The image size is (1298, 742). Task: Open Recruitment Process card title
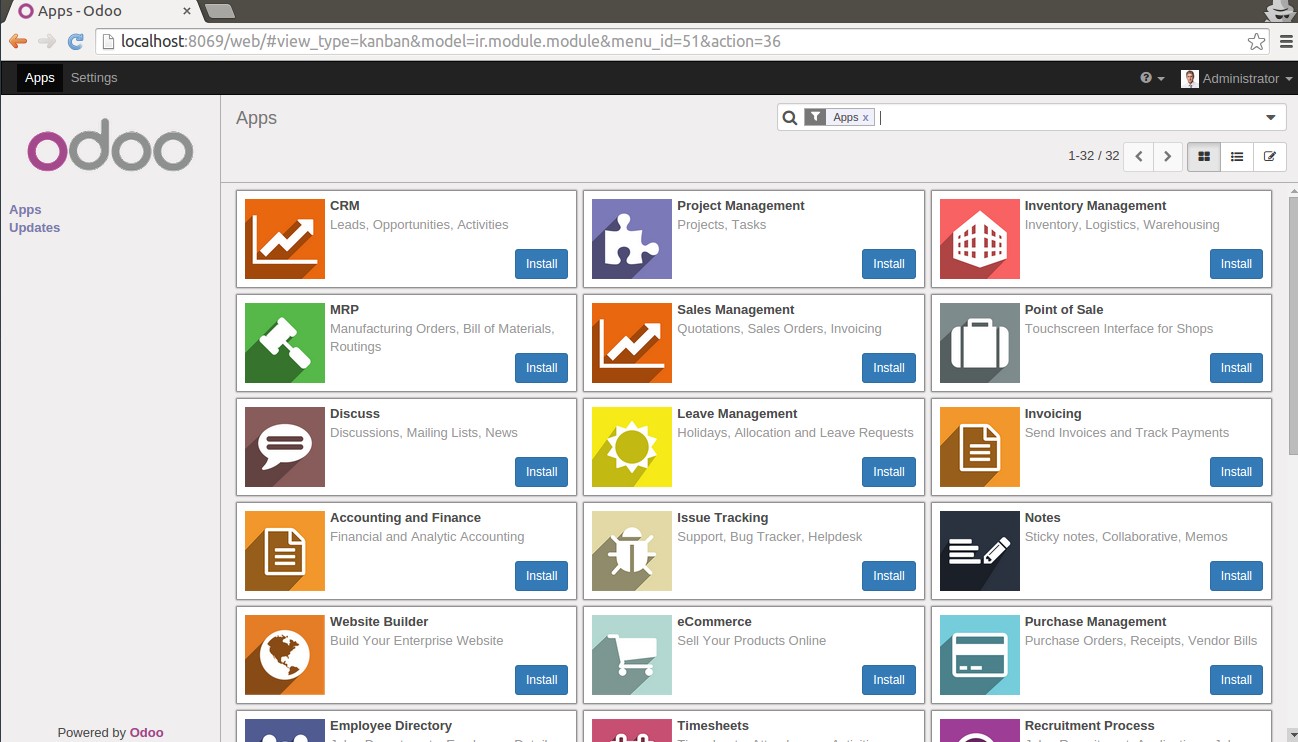pyautogui.click(x=1089, y=726)
